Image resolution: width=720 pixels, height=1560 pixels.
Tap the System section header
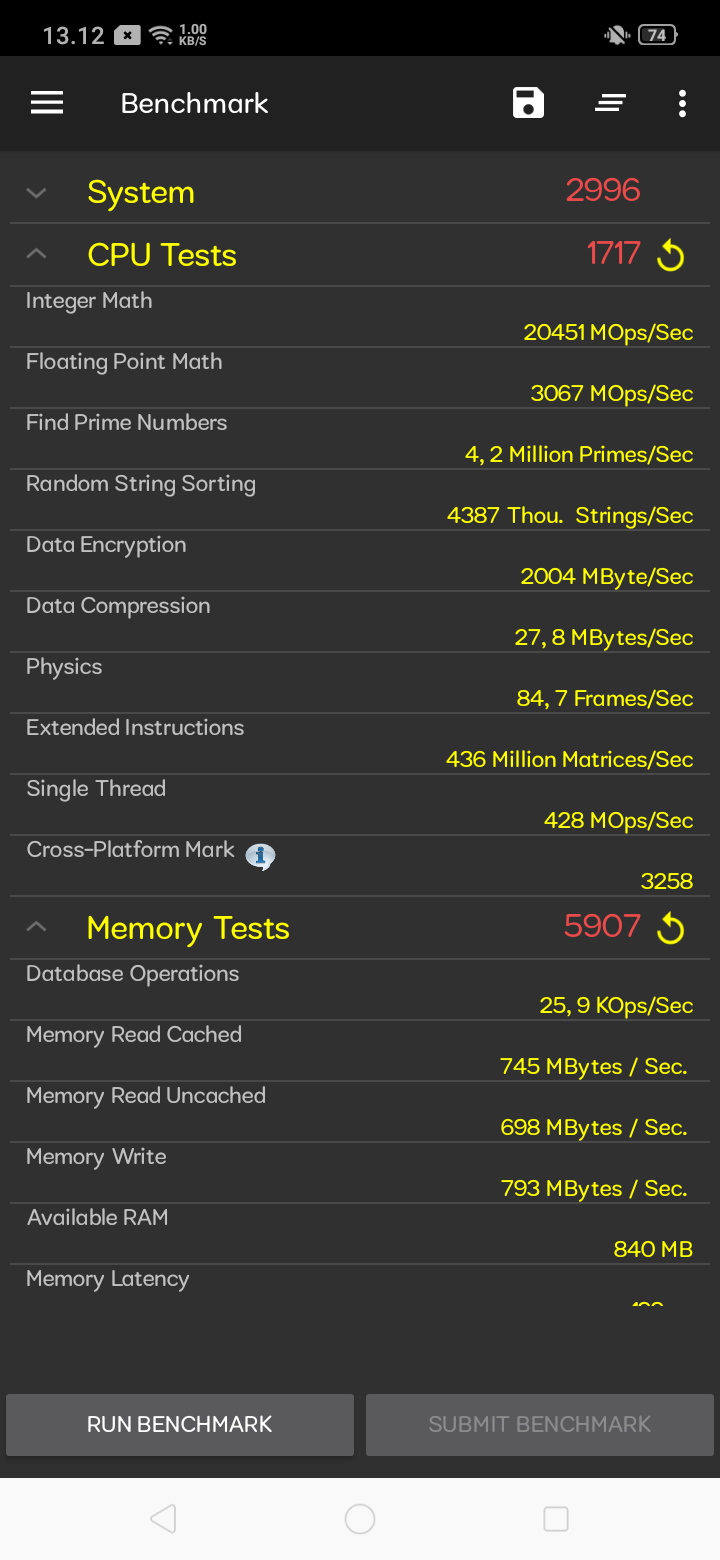[x=360, y=192]
